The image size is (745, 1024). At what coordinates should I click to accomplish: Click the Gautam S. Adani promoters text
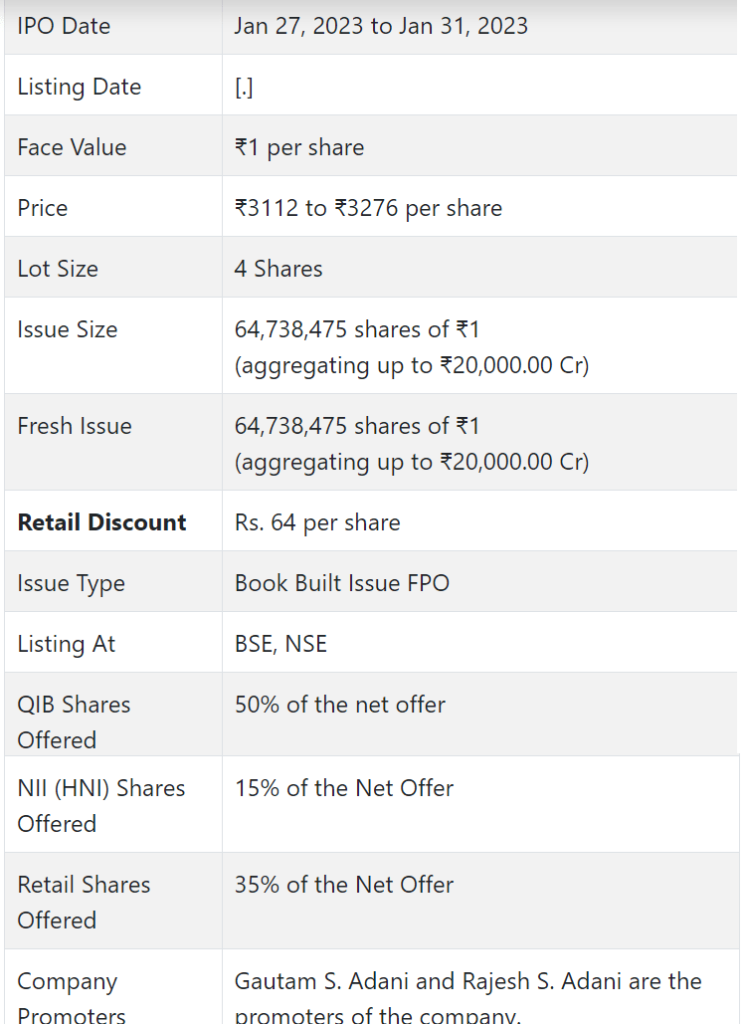pos(468,999)
